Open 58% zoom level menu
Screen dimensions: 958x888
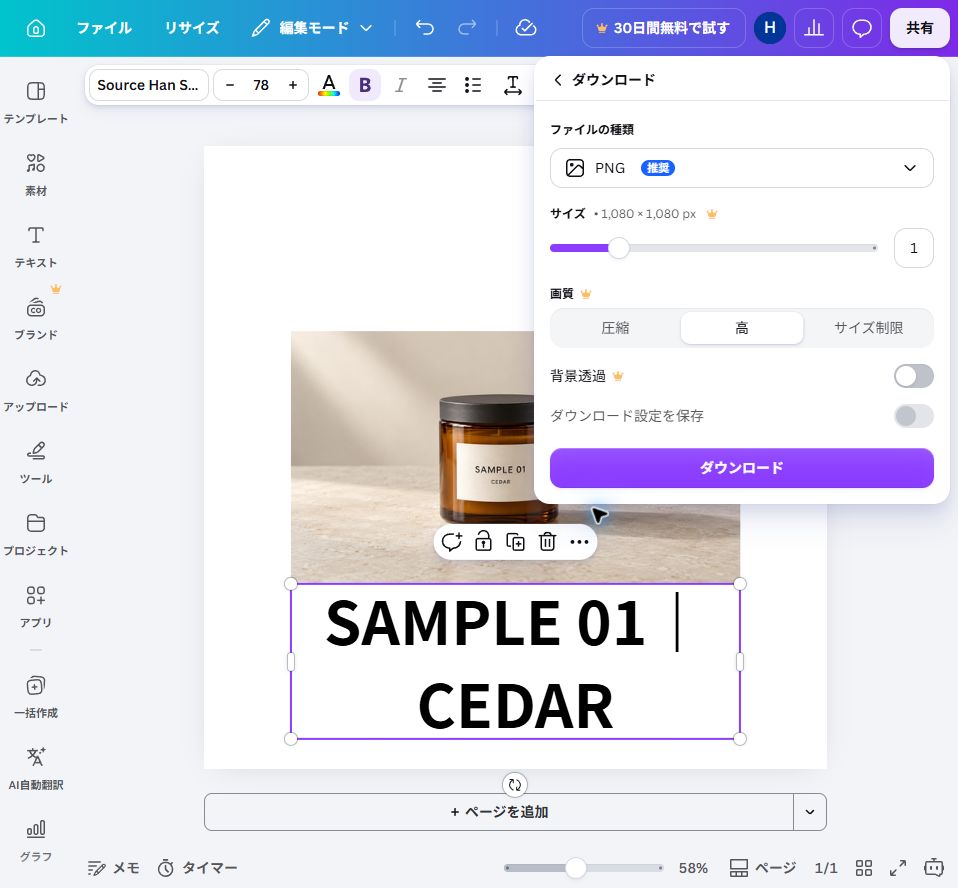click(693, 868)
